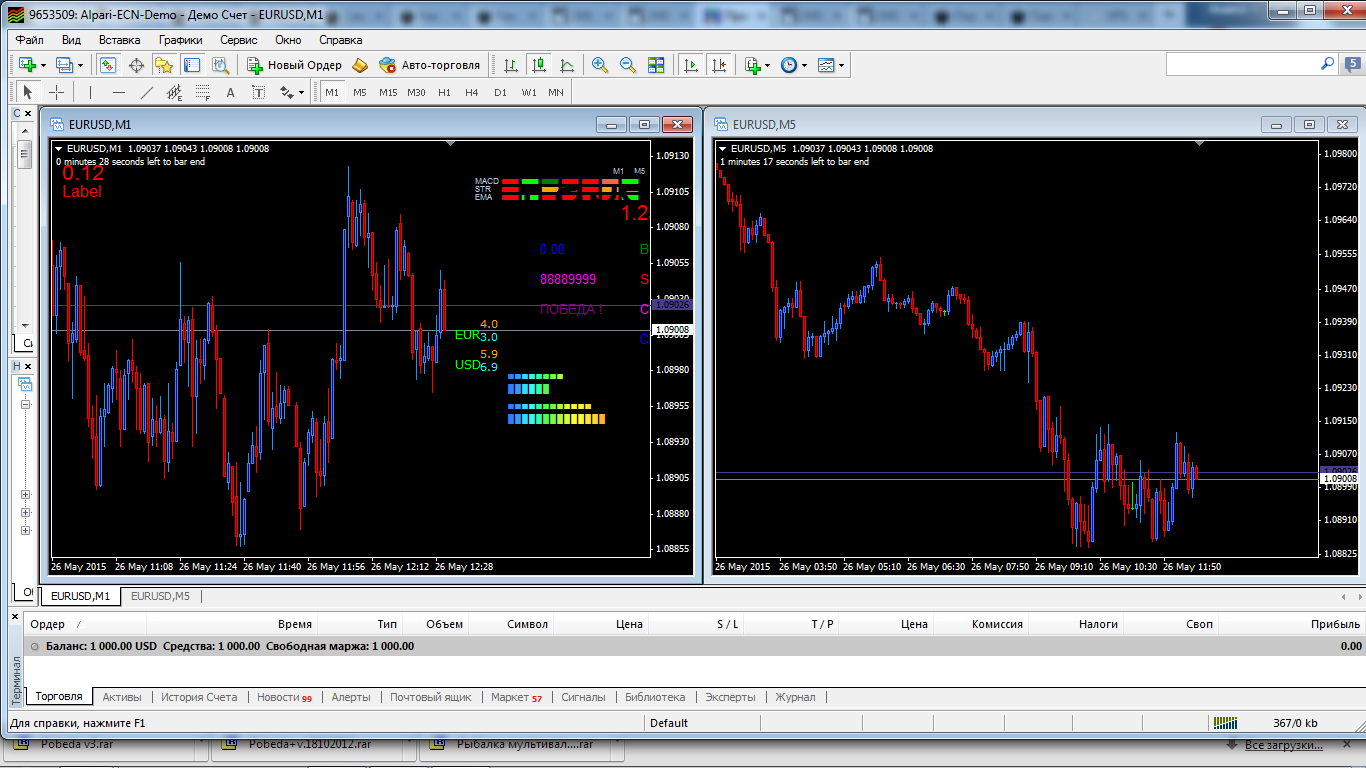Select the Trendline tool
This screenshot has width=1366, height=768.
(147, 92)
